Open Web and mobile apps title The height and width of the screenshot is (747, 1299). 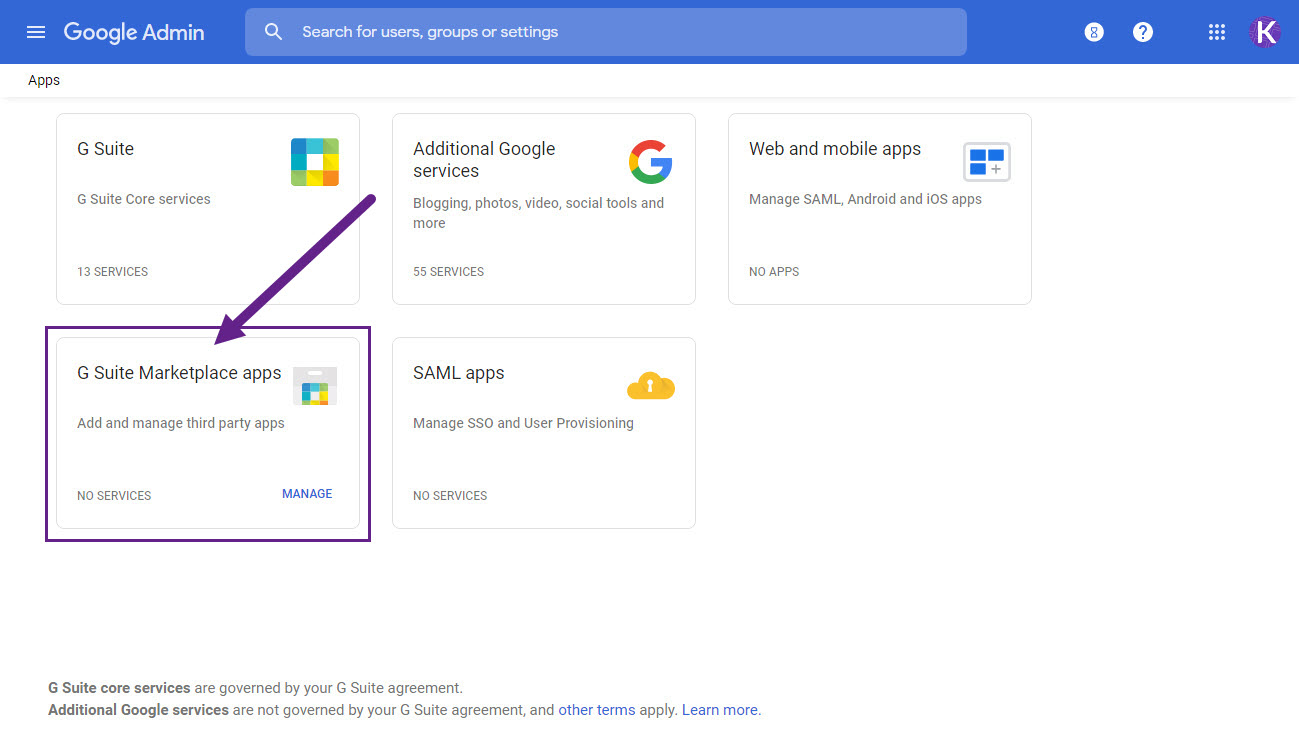[835, 149]
